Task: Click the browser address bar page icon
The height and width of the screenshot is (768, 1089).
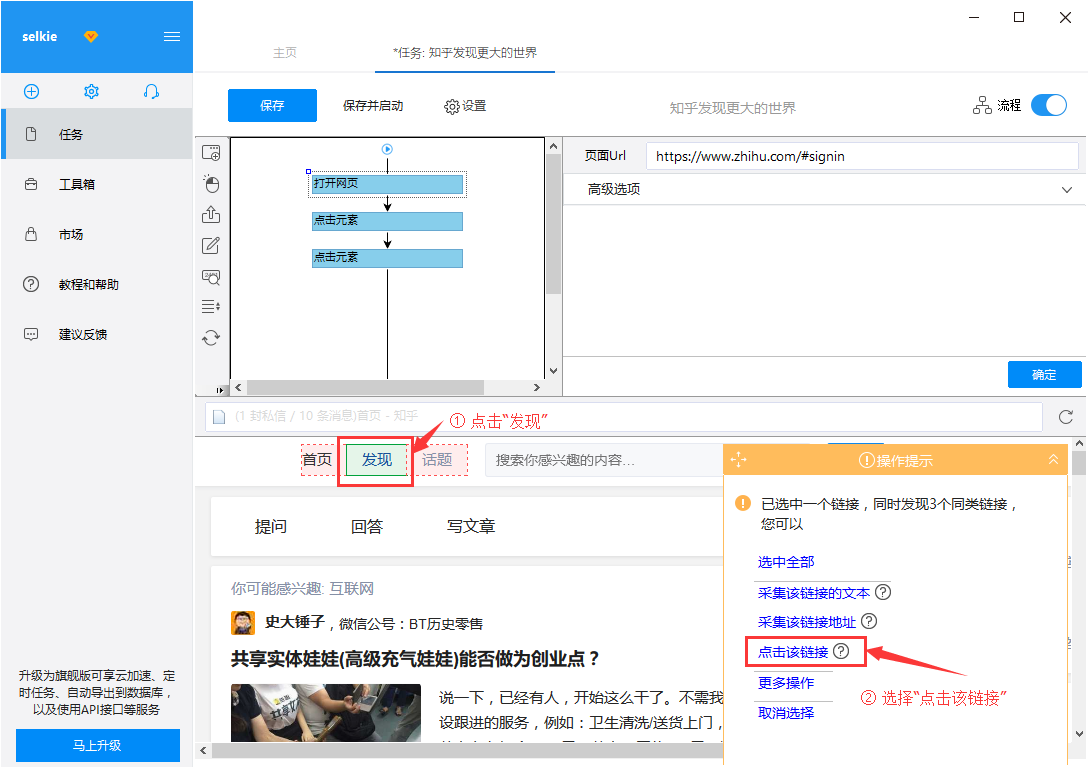Action: pos(219,417)
